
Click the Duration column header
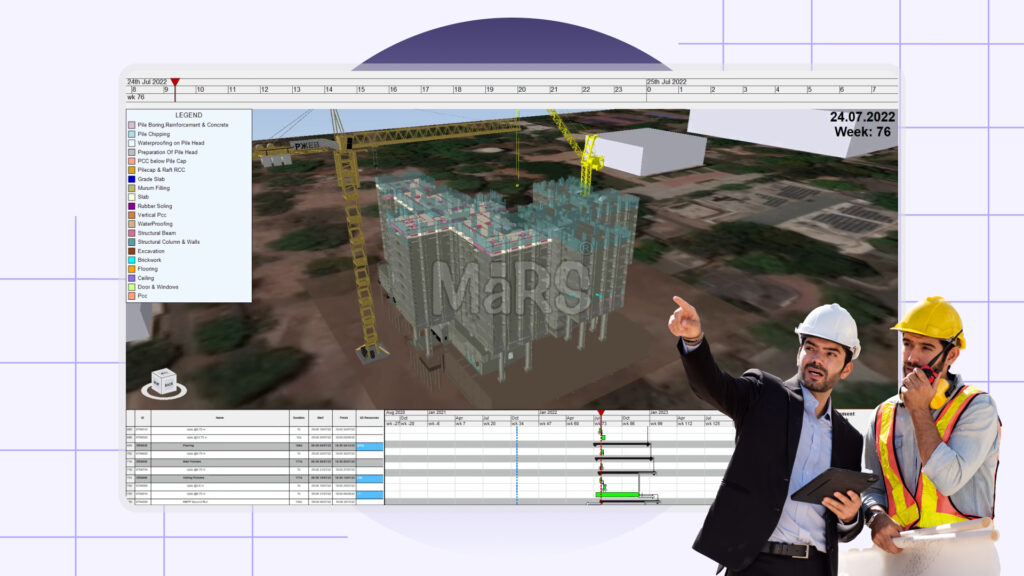(299, 418)
